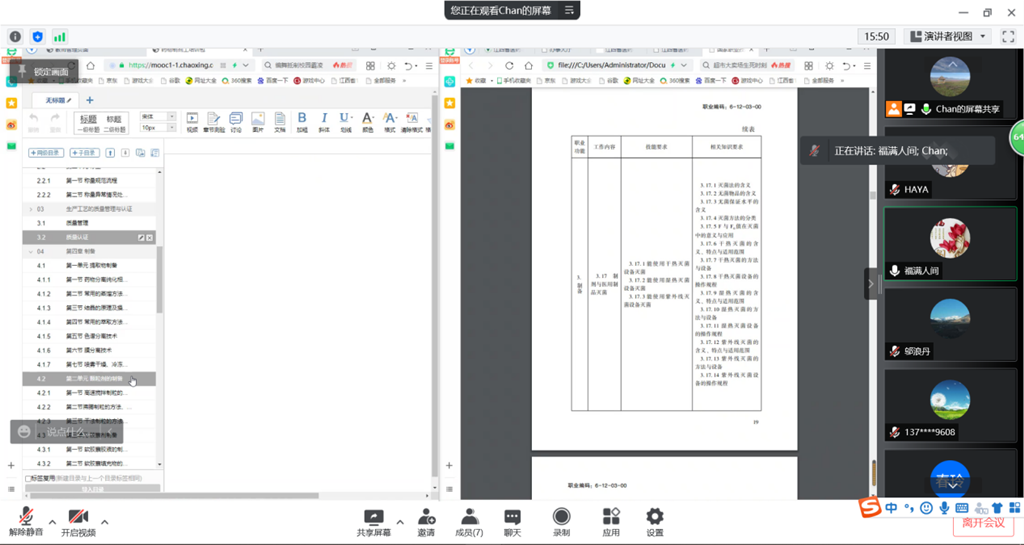
Task: Open the 聊天 chat panel
Action: pyautogui.click(x=513, y=523)
